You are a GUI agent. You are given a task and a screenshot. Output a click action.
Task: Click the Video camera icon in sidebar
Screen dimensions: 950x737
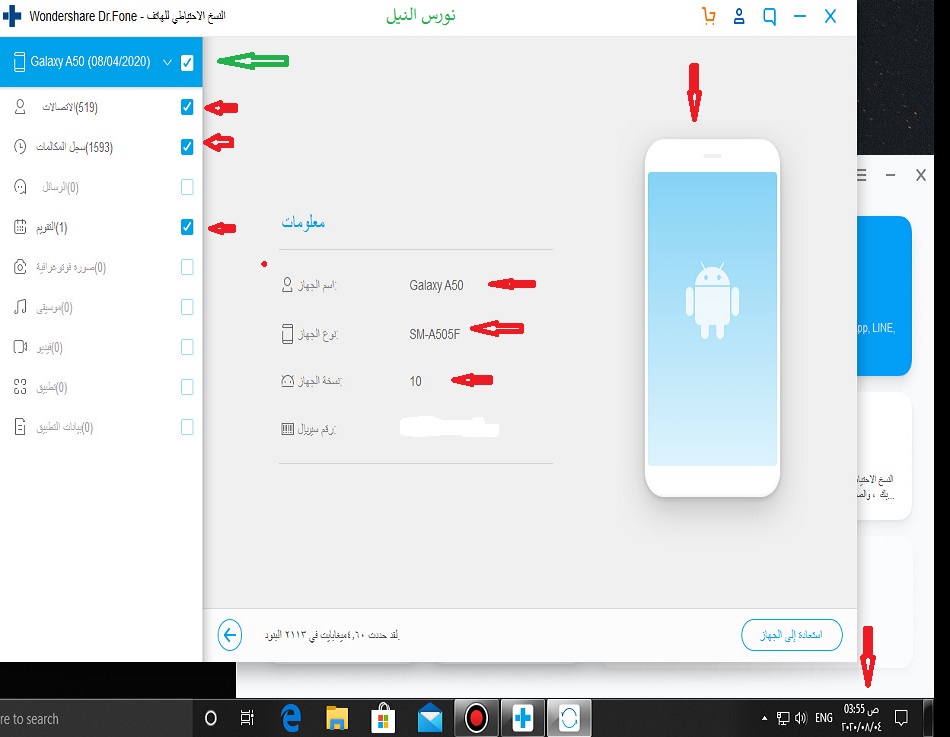(x=20, y=347)
